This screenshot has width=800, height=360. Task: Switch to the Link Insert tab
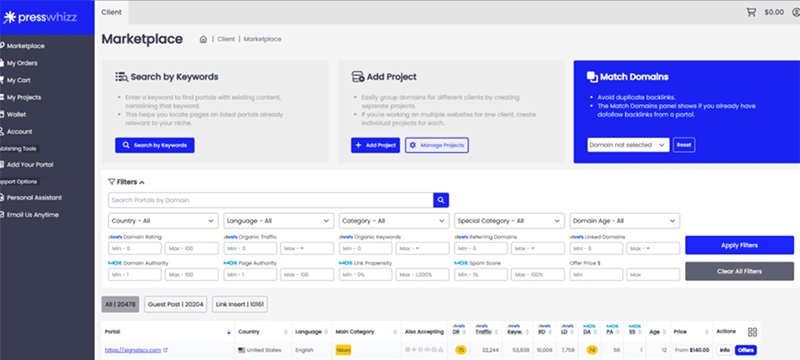point(240,304)
